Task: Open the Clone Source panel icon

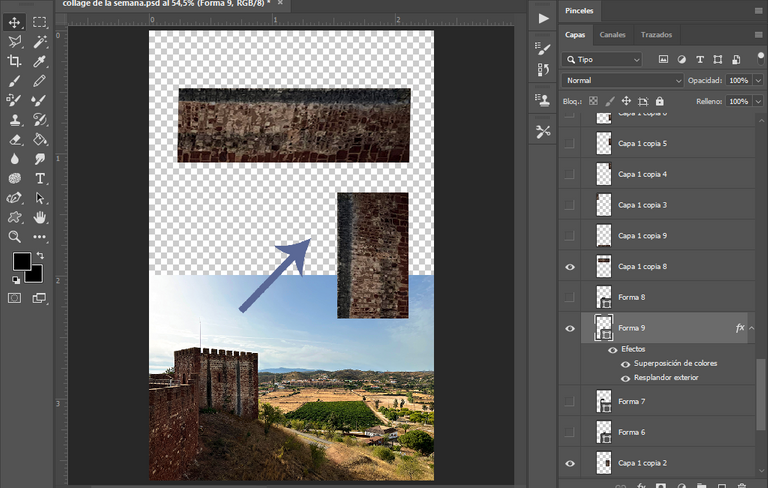Action: (x=543, y=100)
